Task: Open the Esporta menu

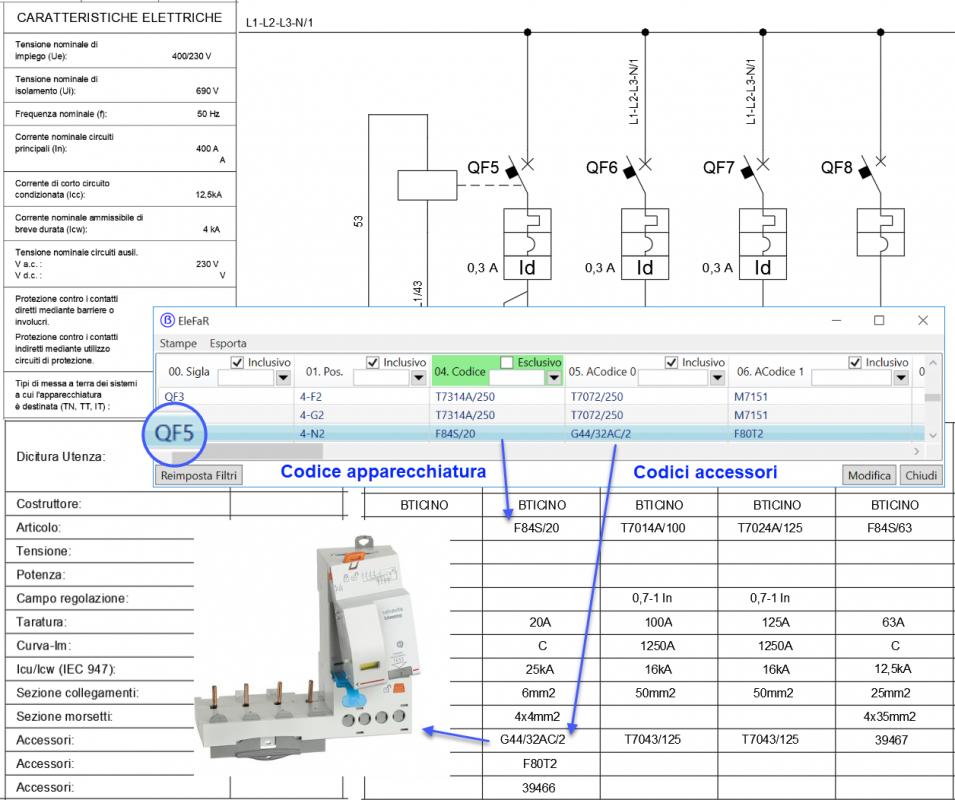Action: (x=228, y=343)
